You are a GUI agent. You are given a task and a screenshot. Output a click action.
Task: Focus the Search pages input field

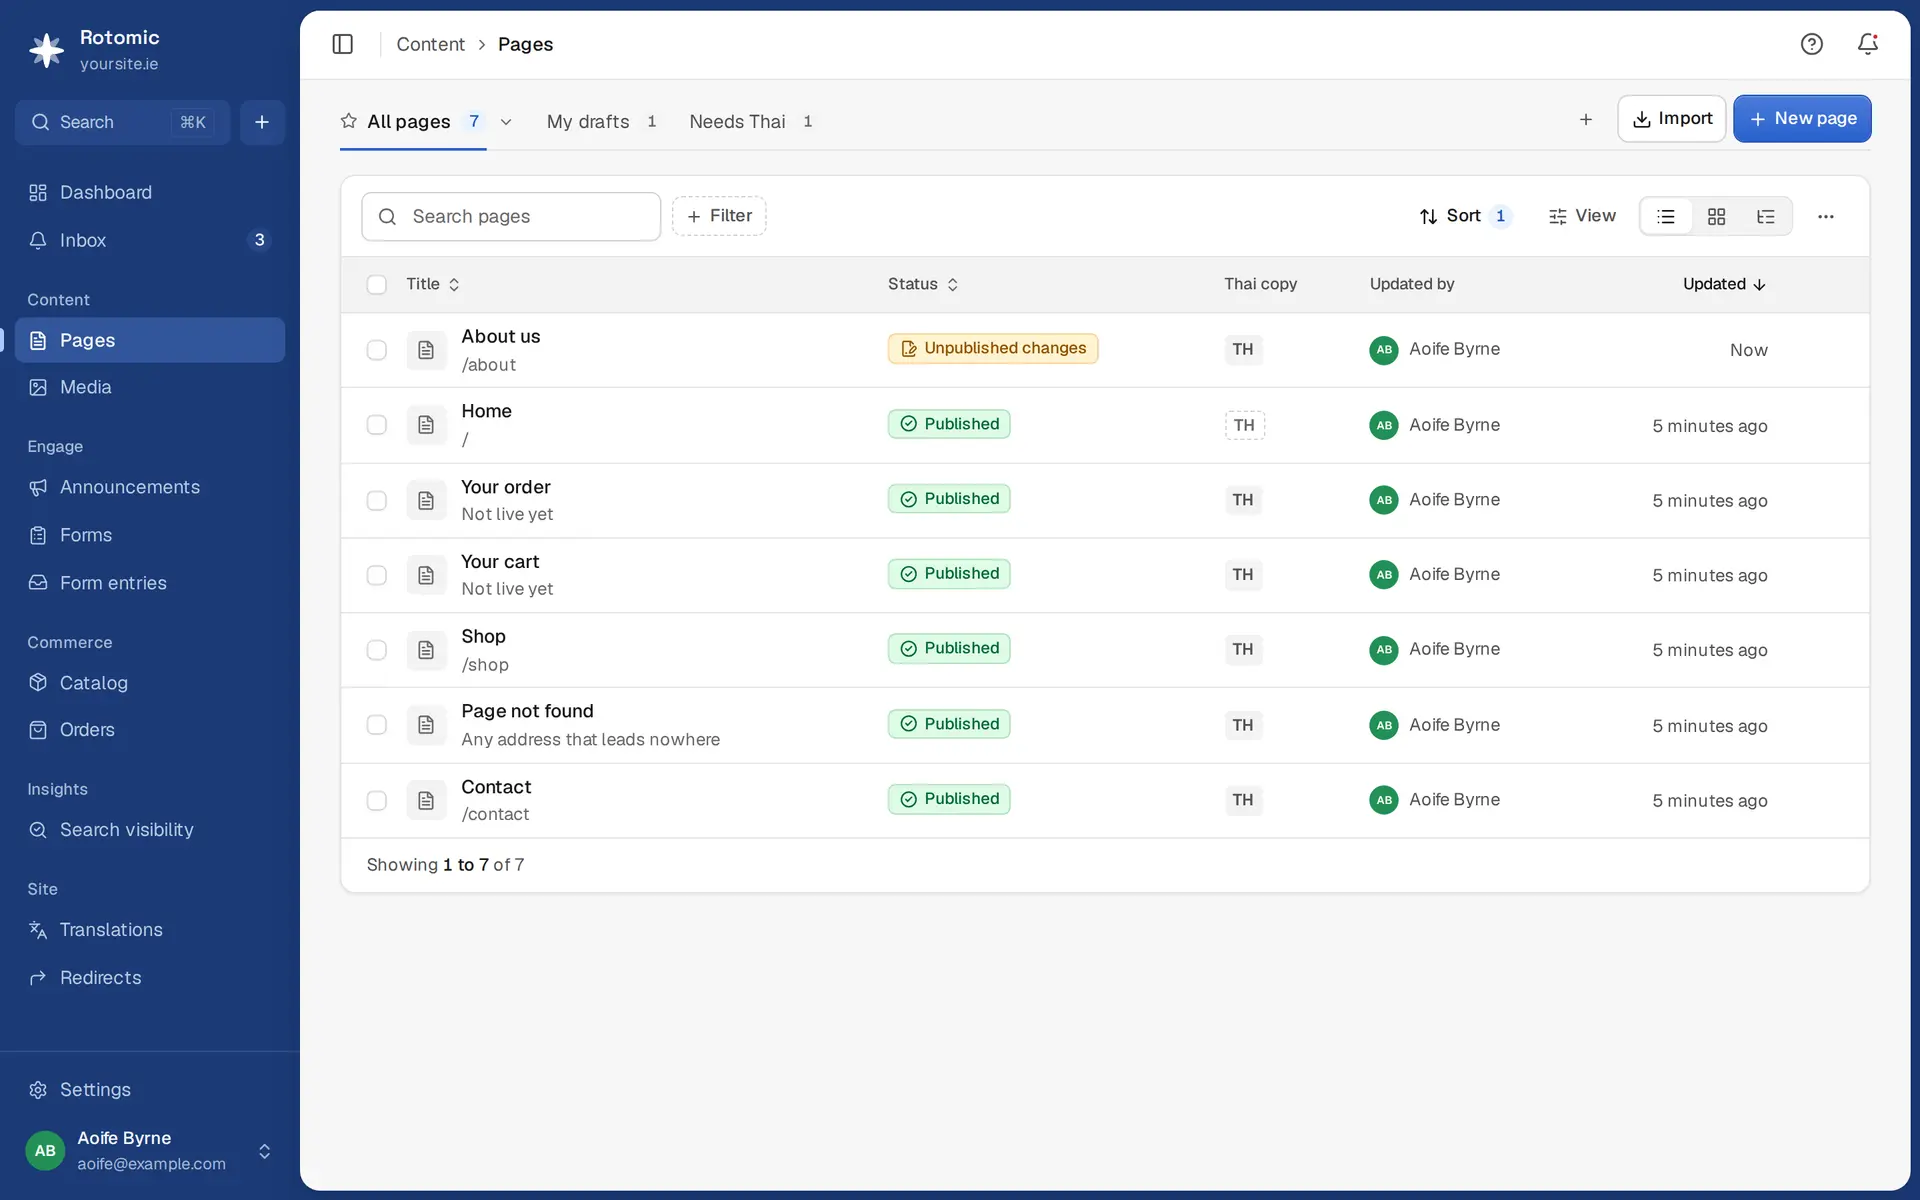click(511, 217)
